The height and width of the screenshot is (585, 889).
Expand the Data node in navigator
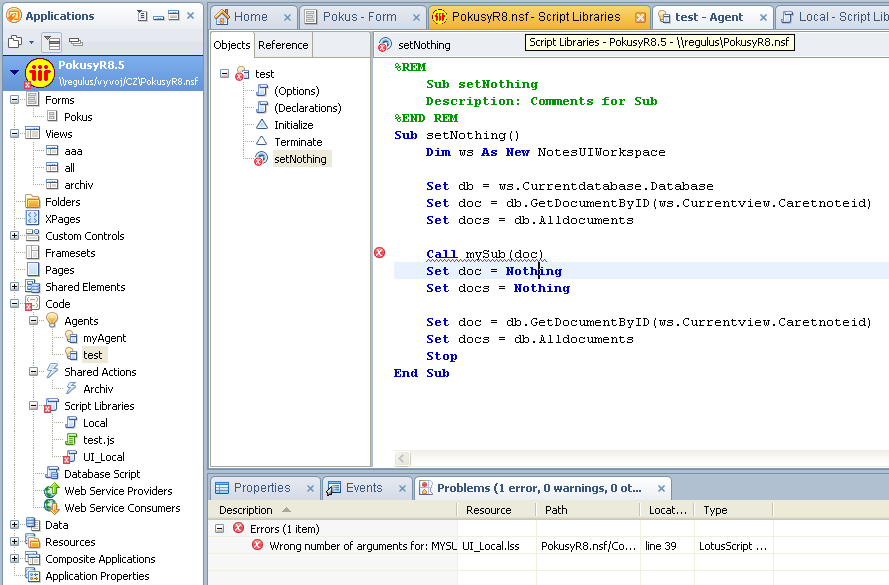pyautogui.click(x=15, y=525)
